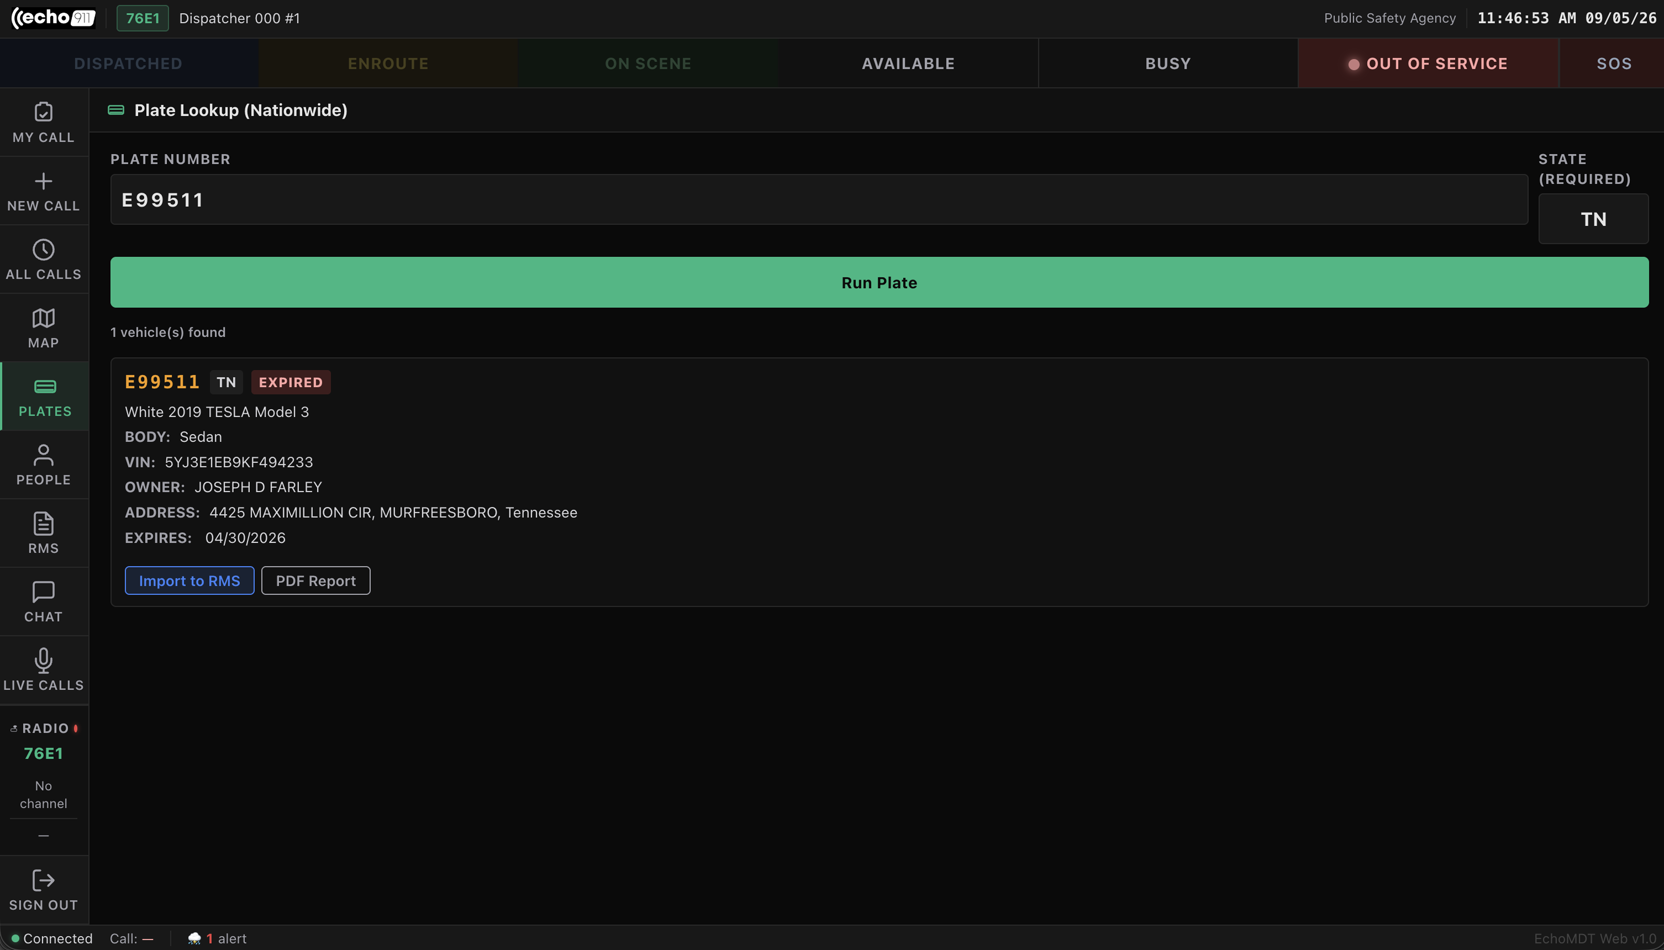This screenshot has width=1664, height=950.
Task: Click the Echo911 logo
Action: tap(54, 18)
